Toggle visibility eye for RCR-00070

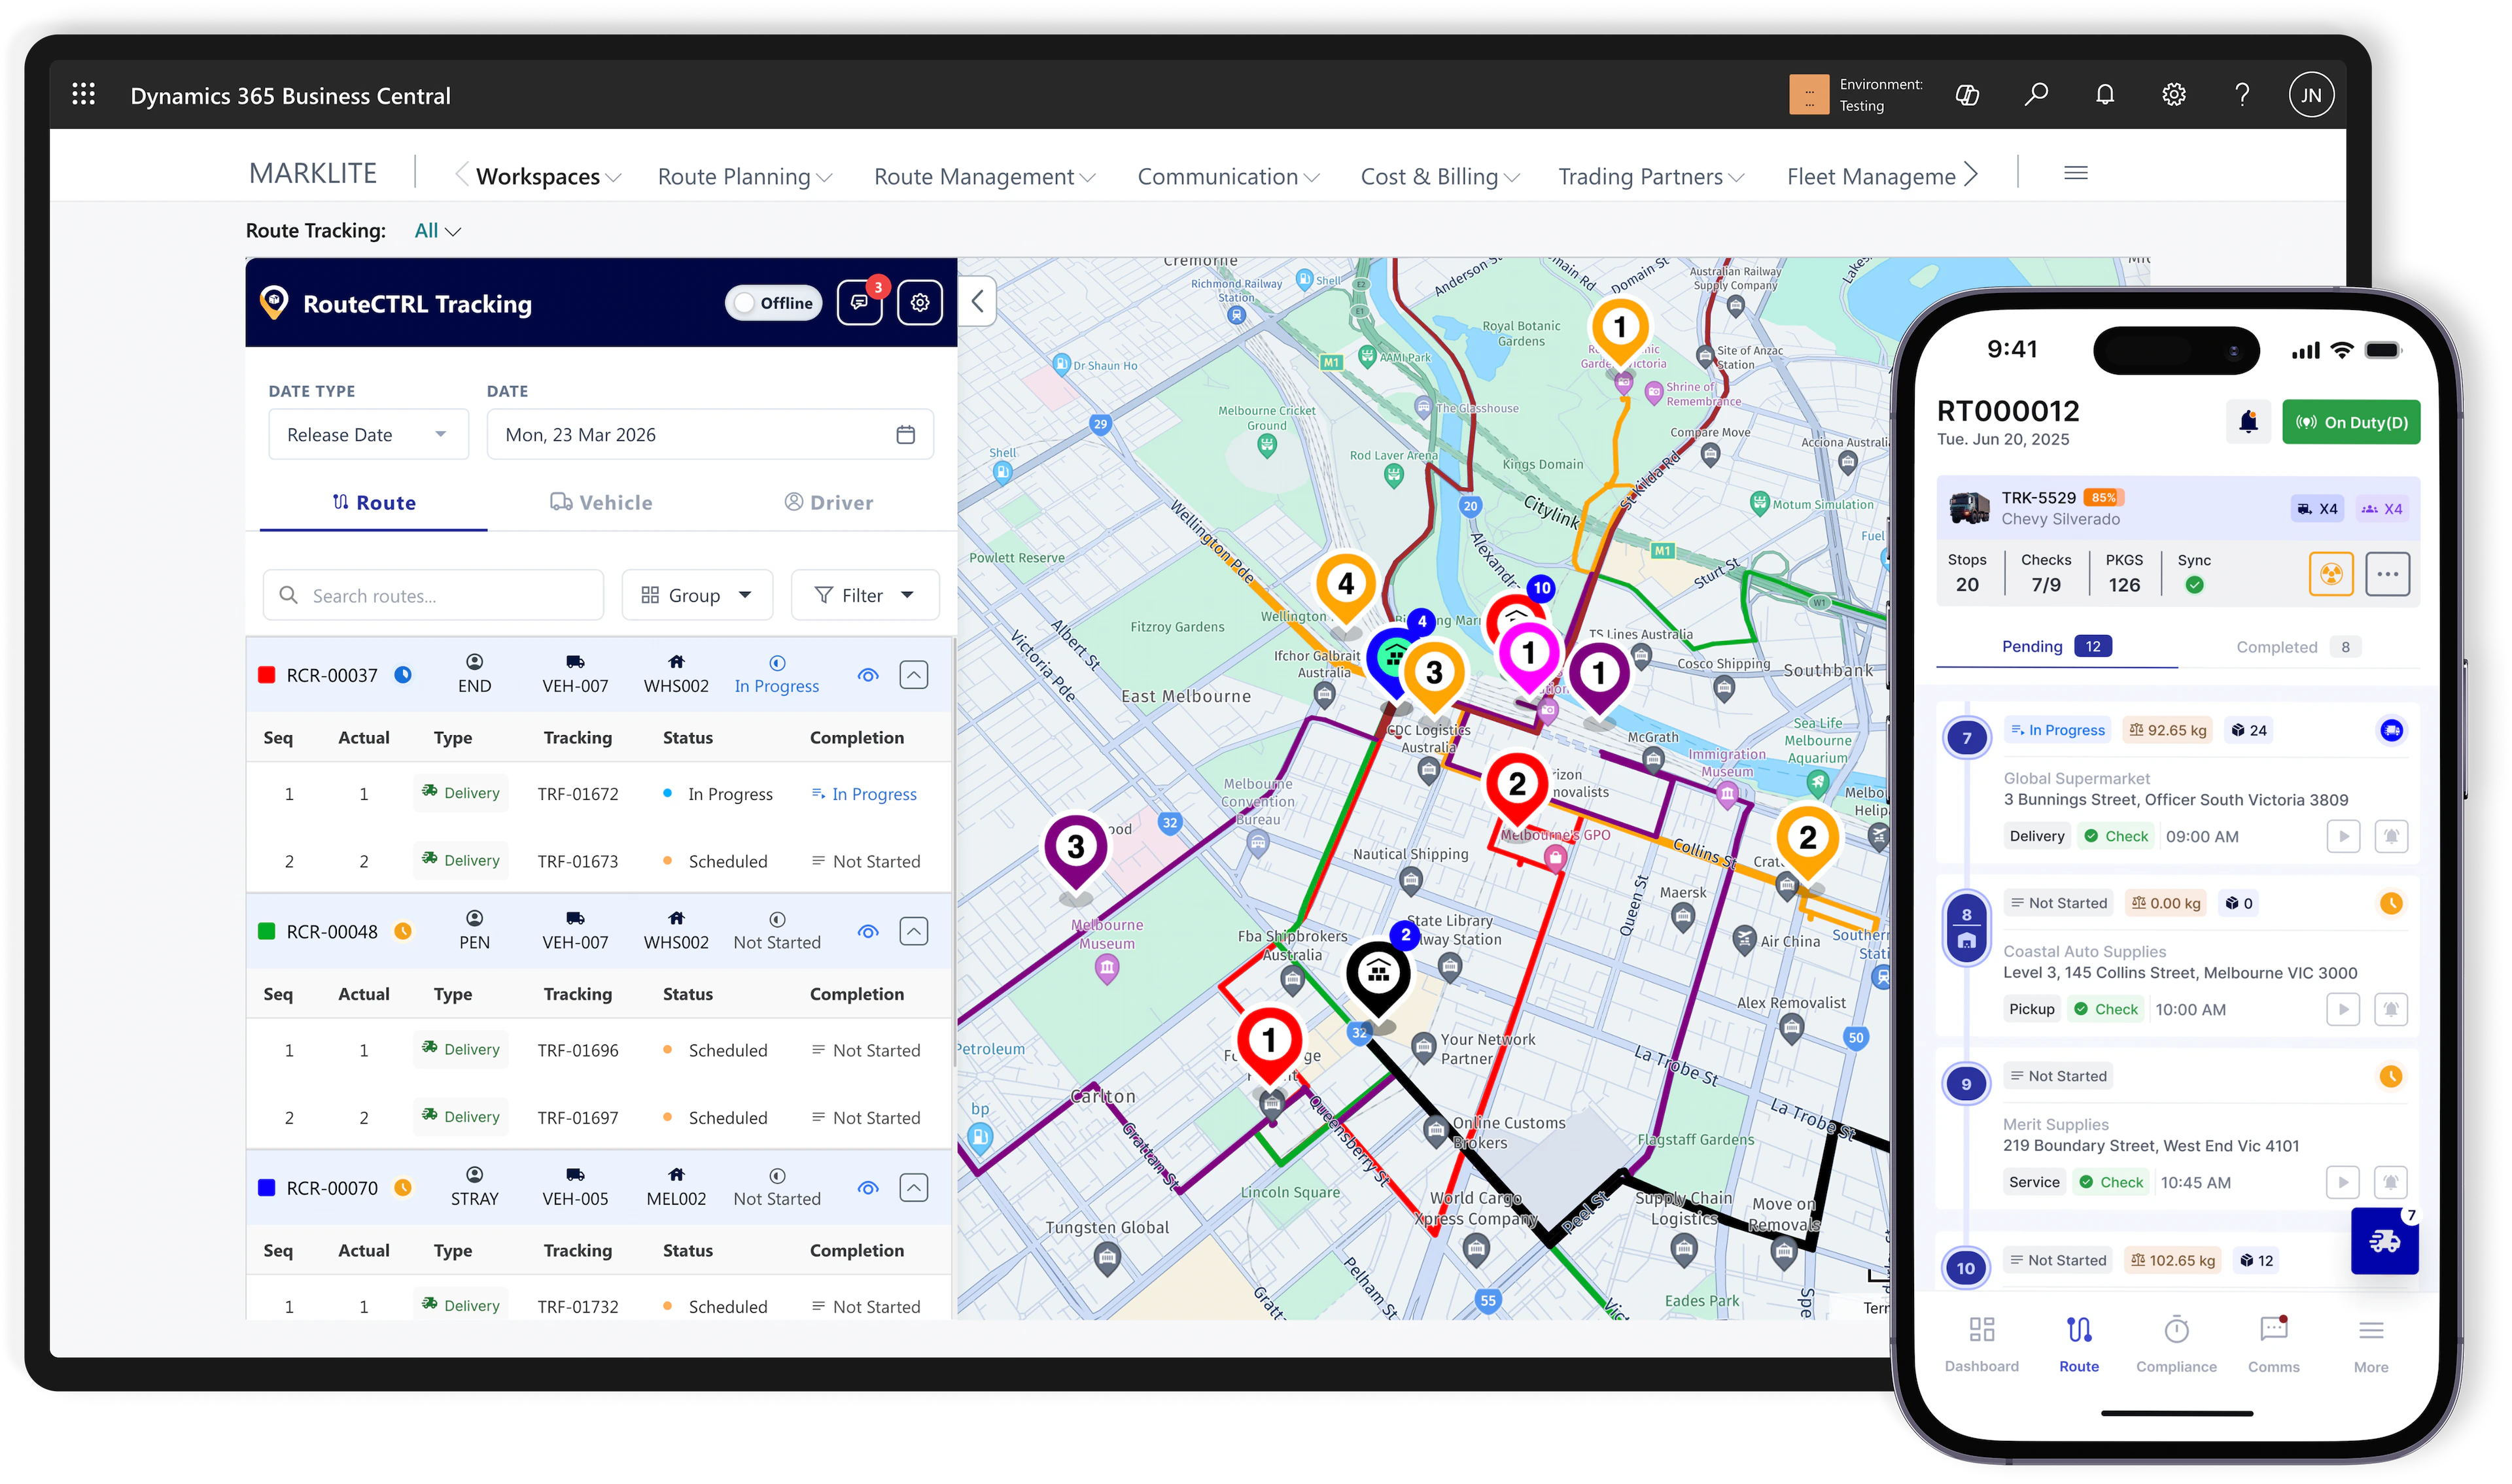point(868,1189)
